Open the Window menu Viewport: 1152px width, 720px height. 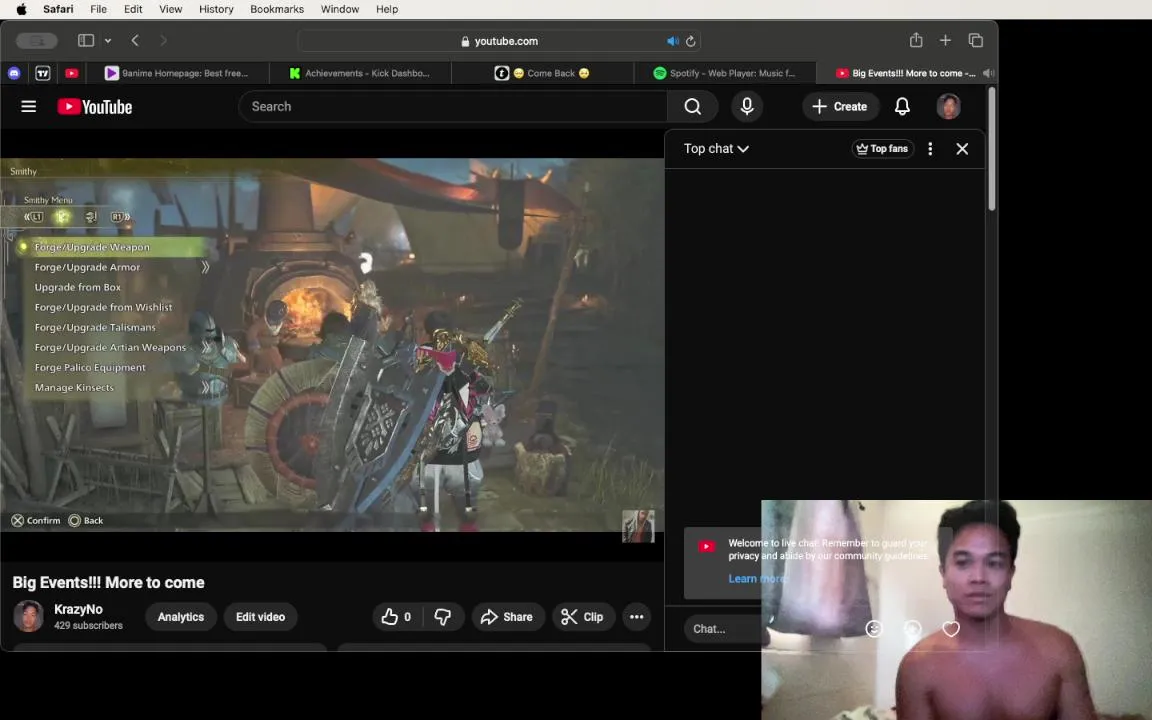coord(339,10)
